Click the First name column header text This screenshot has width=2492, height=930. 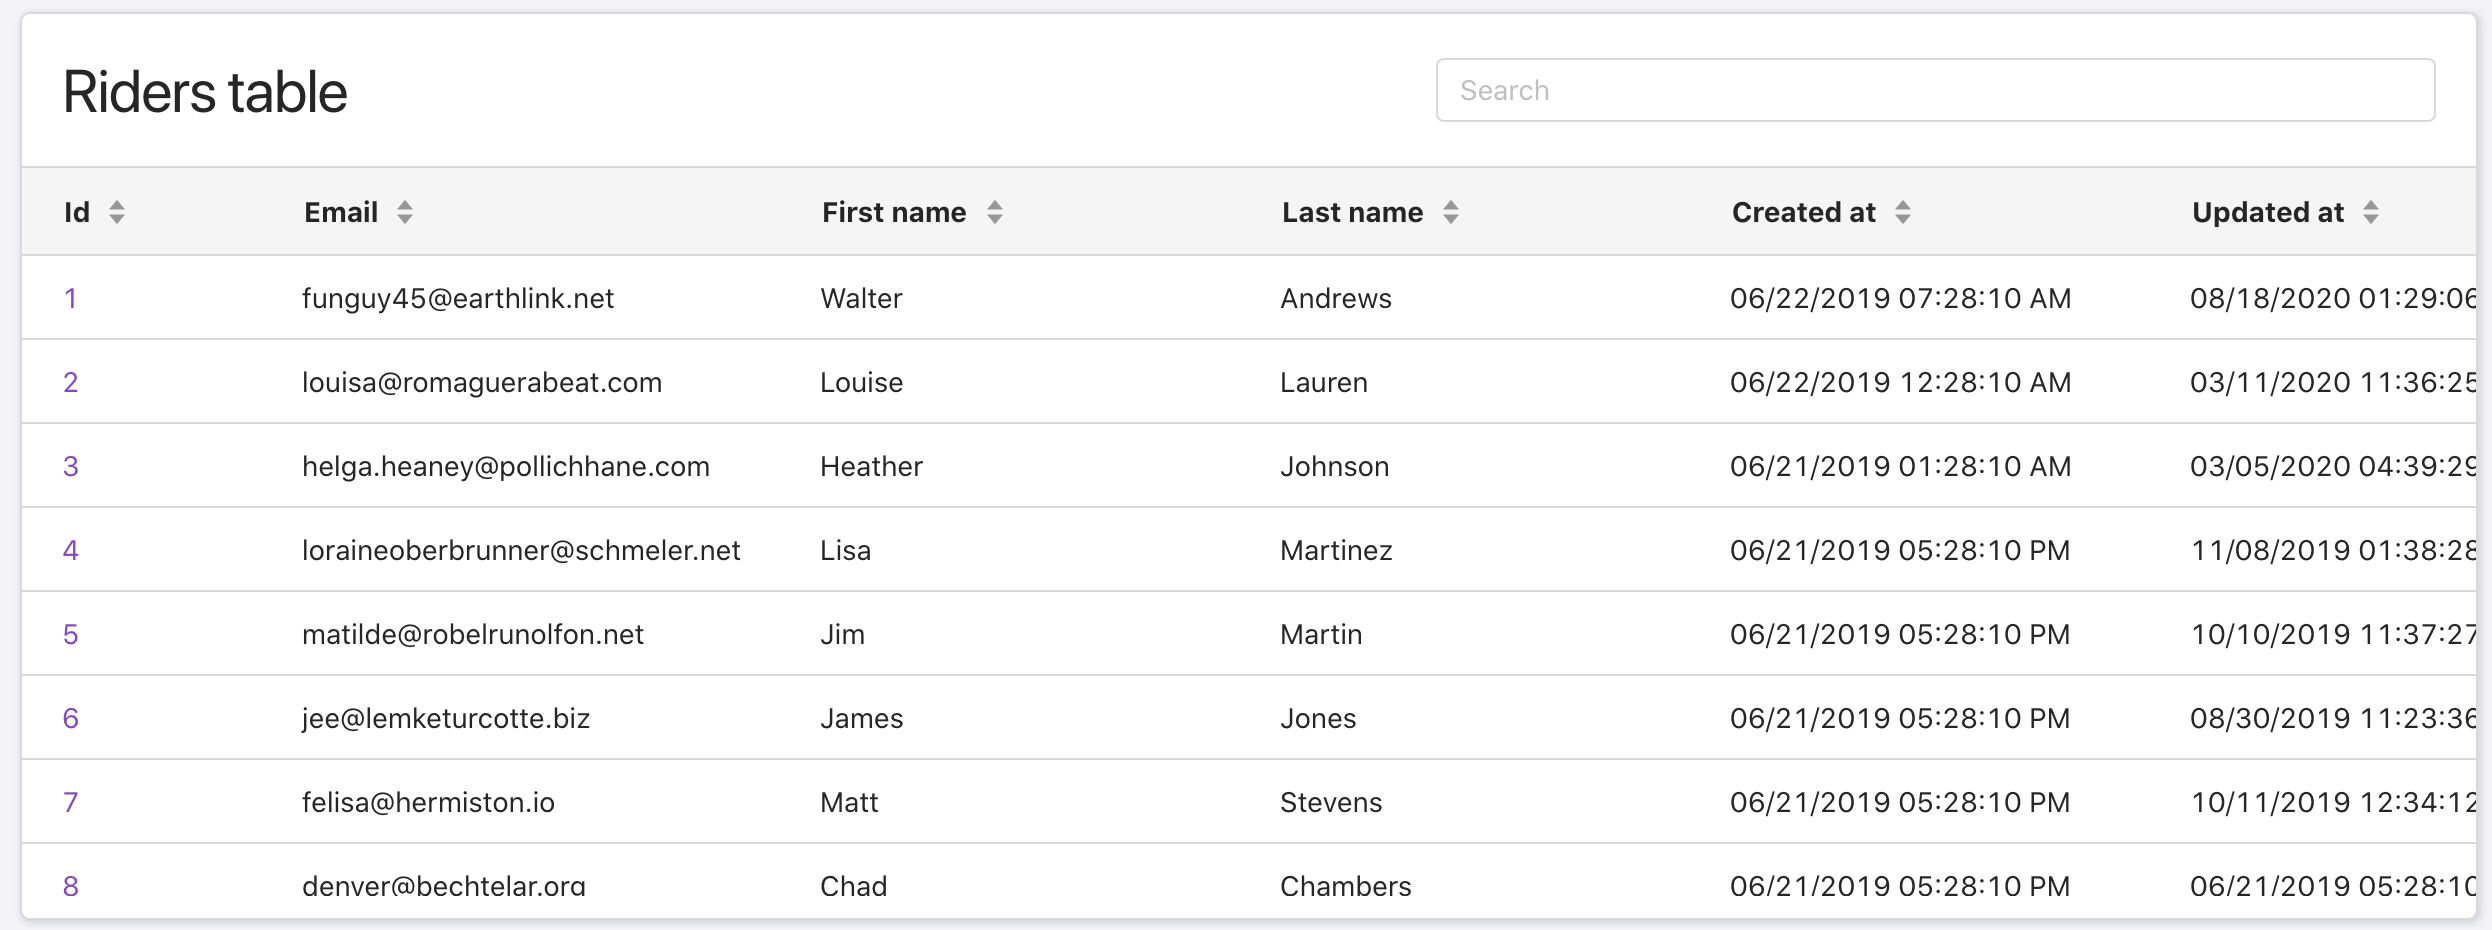(894, 212)
